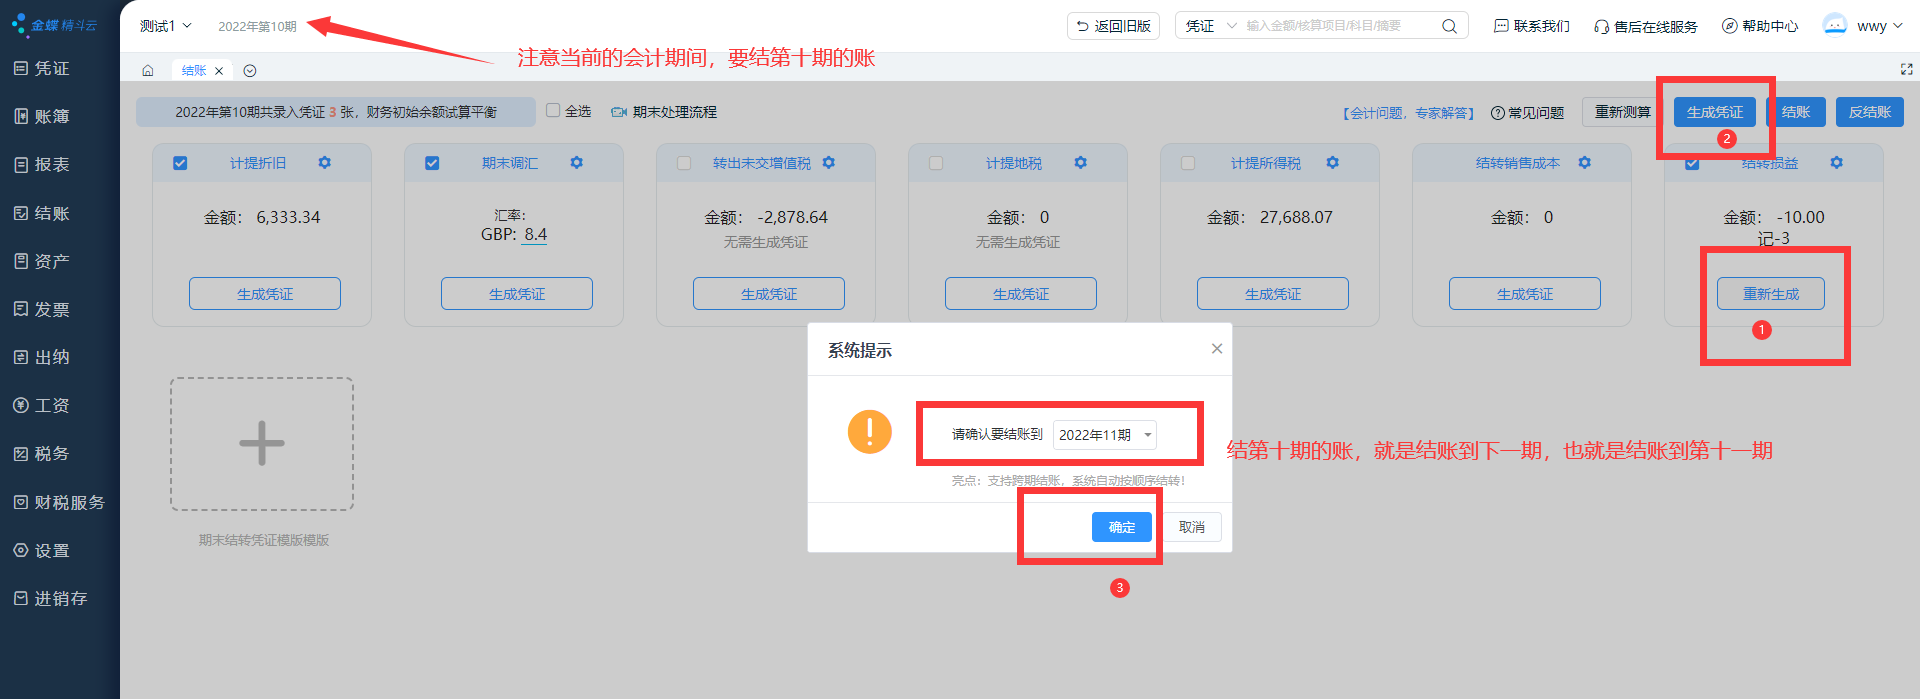Click the fullscreen expand icon
The width and height of the screenshot is (1920, 699).
point(1906,69)
